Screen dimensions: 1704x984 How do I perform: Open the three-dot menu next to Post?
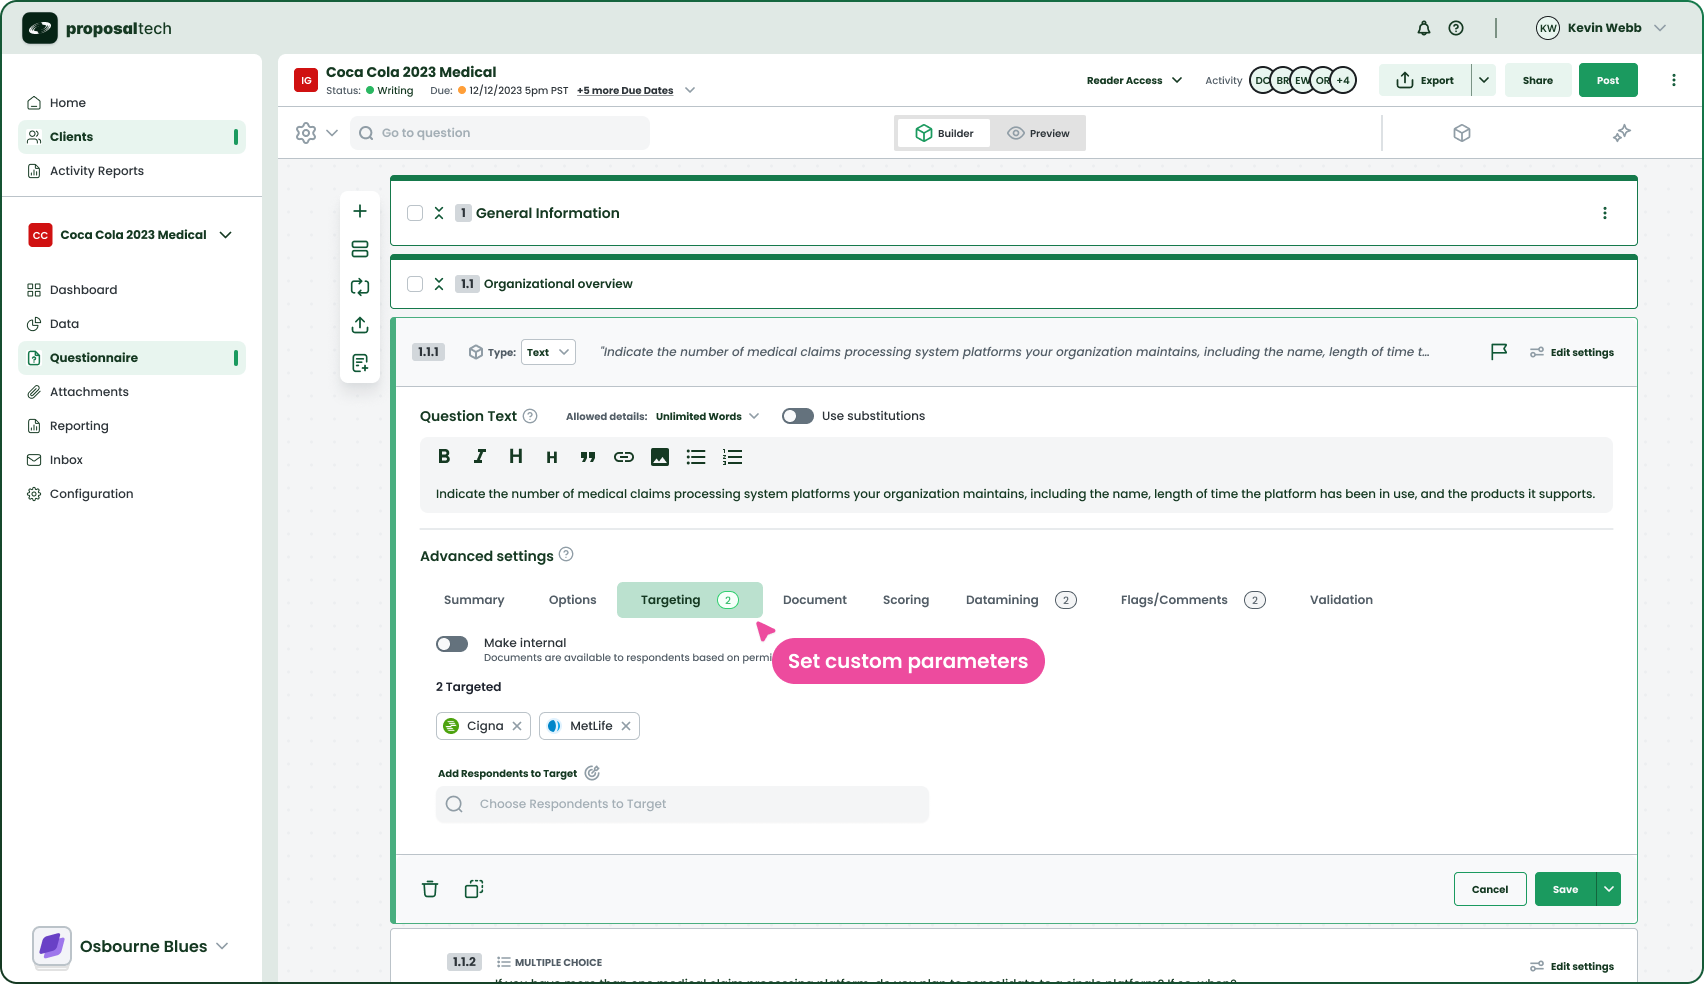[x=1674, y=80]
